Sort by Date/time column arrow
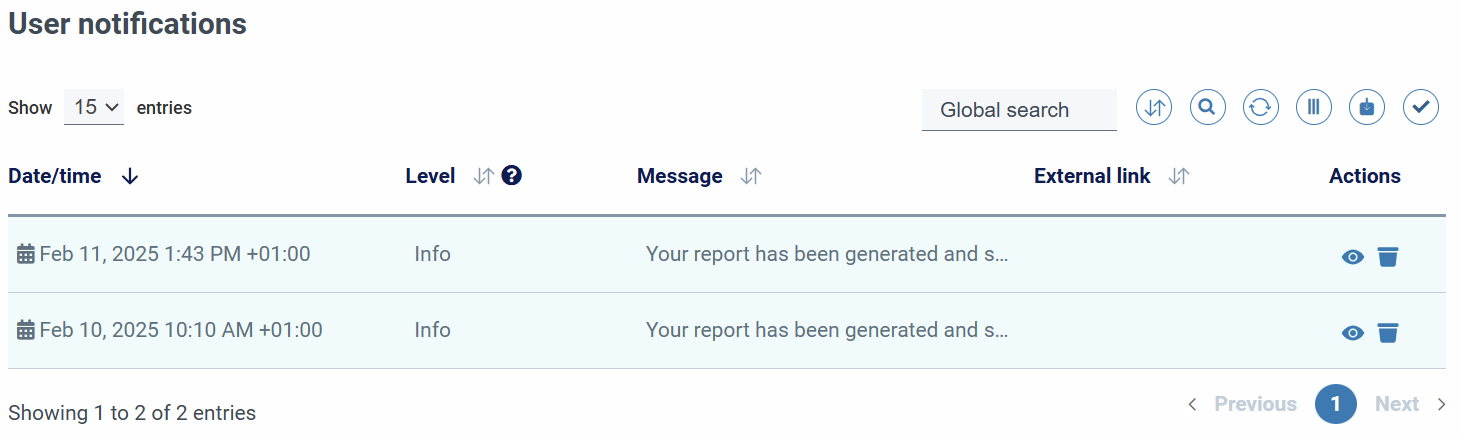This screenshot has width=1460, height=437. (x=129, y=176)
